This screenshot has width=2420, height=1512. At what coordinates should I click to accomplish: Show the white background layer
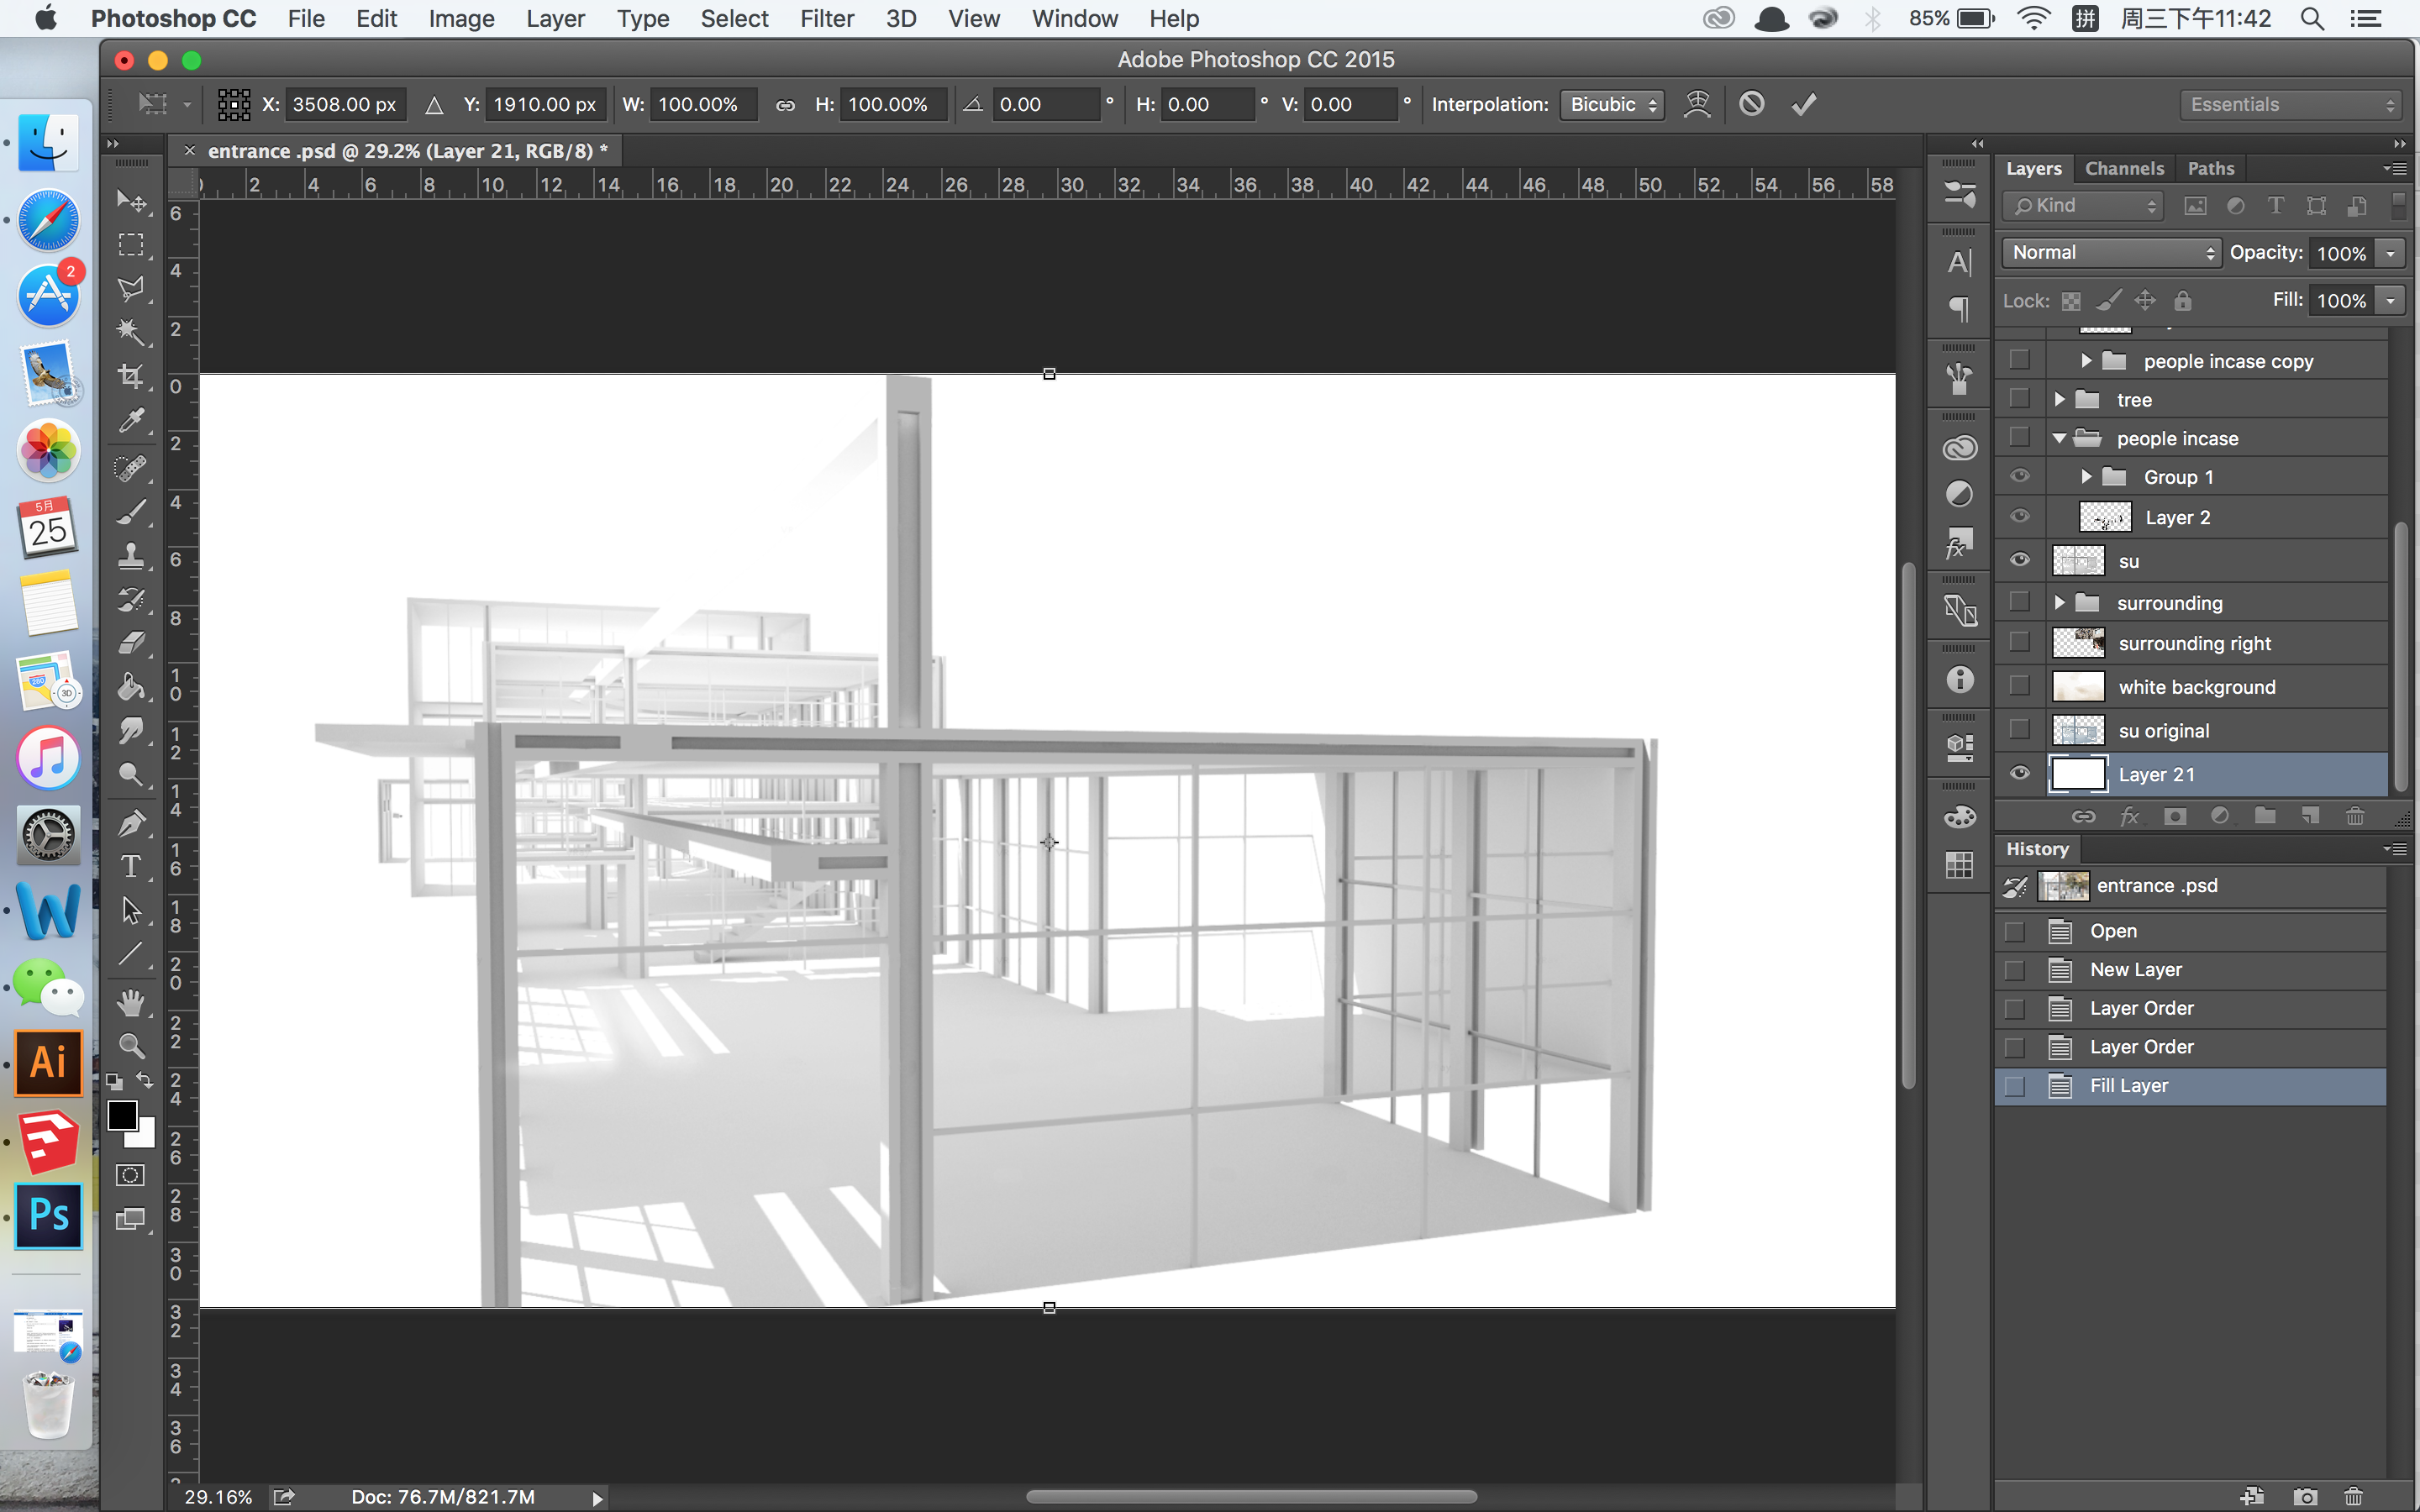pos(2019,685)
